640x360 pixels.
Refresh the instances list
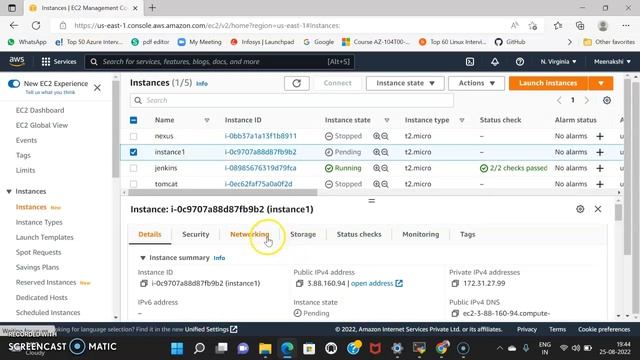(297, 83)
